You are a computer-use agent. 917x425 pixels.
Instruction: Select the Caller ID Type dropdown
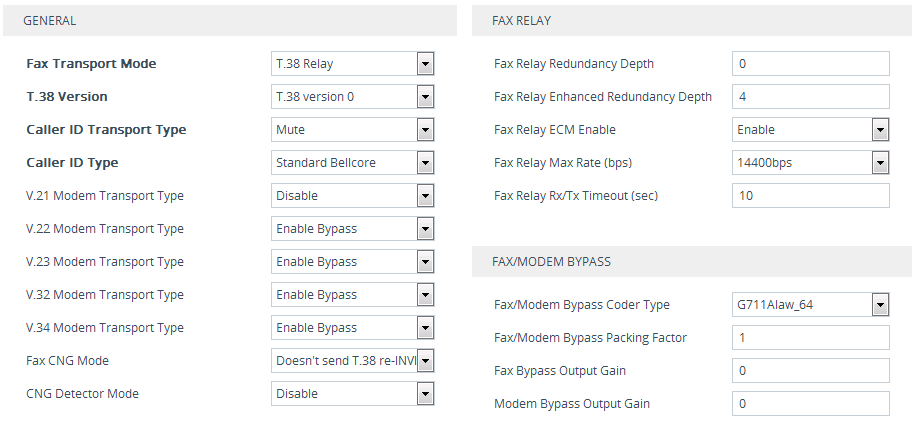pyautogui.click(x=352, y=163)
